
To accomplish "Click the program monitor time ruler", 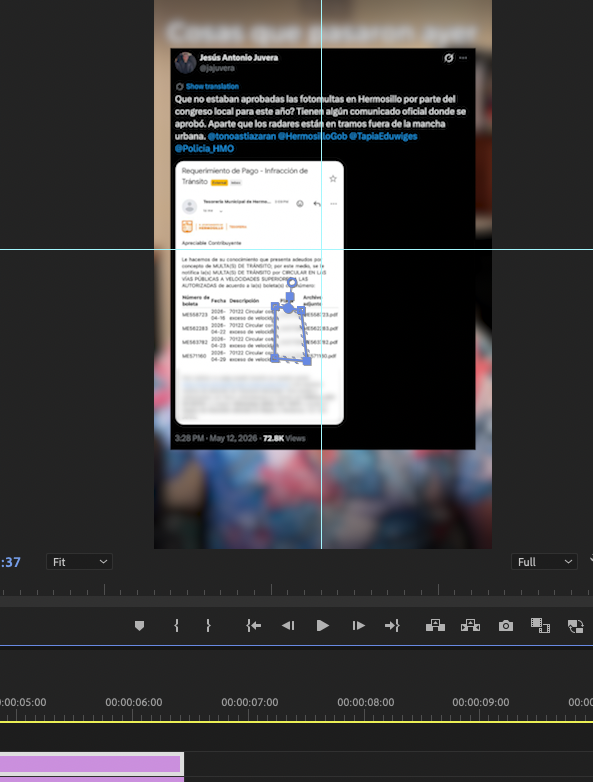I will [x=296, y=589].
